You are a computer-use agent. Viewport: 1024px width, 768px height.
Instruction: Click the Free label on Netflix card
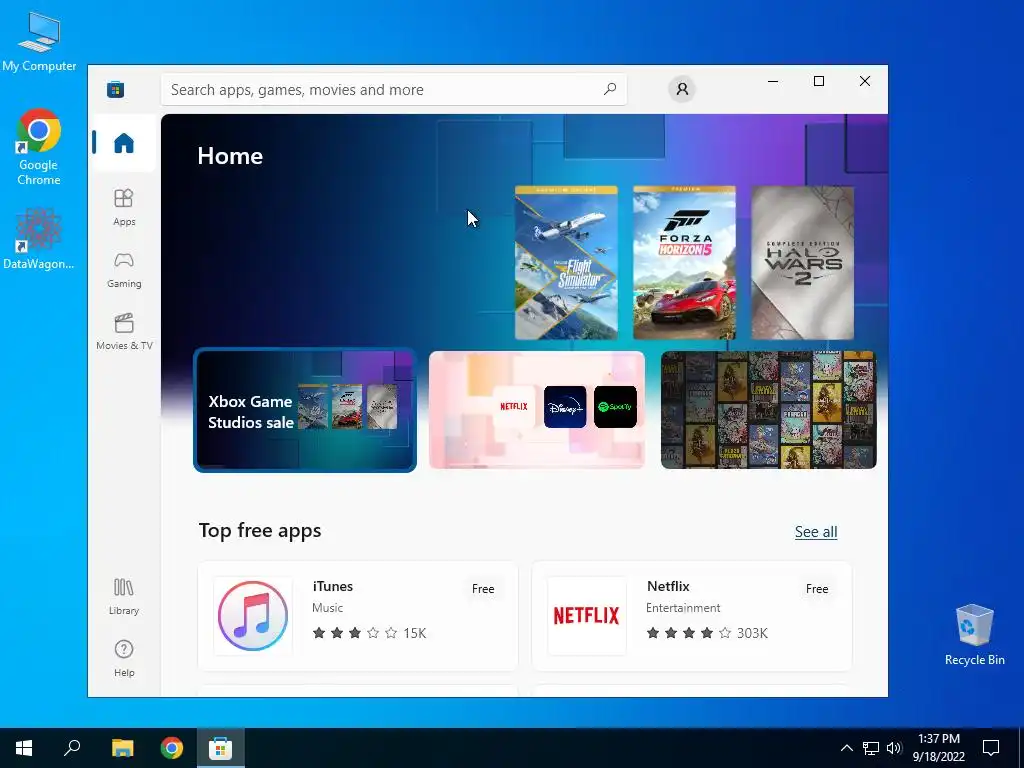point(817,588)
